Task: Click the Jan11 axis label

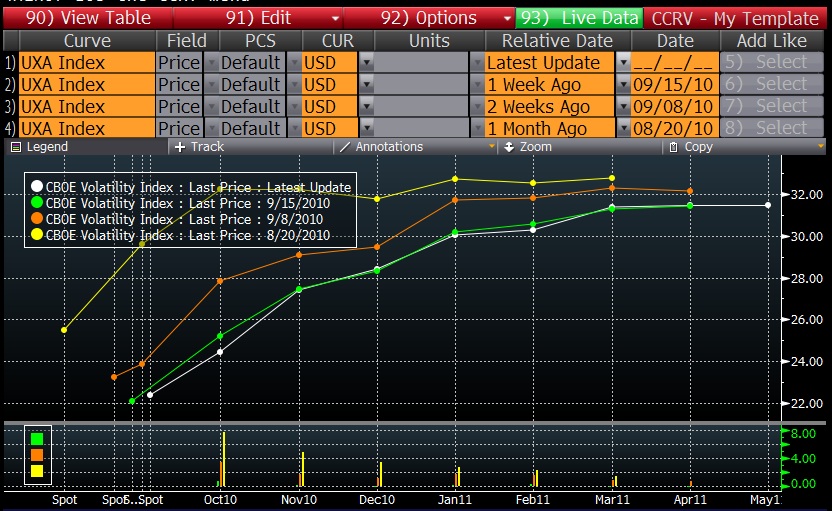Action: (455, 500)
